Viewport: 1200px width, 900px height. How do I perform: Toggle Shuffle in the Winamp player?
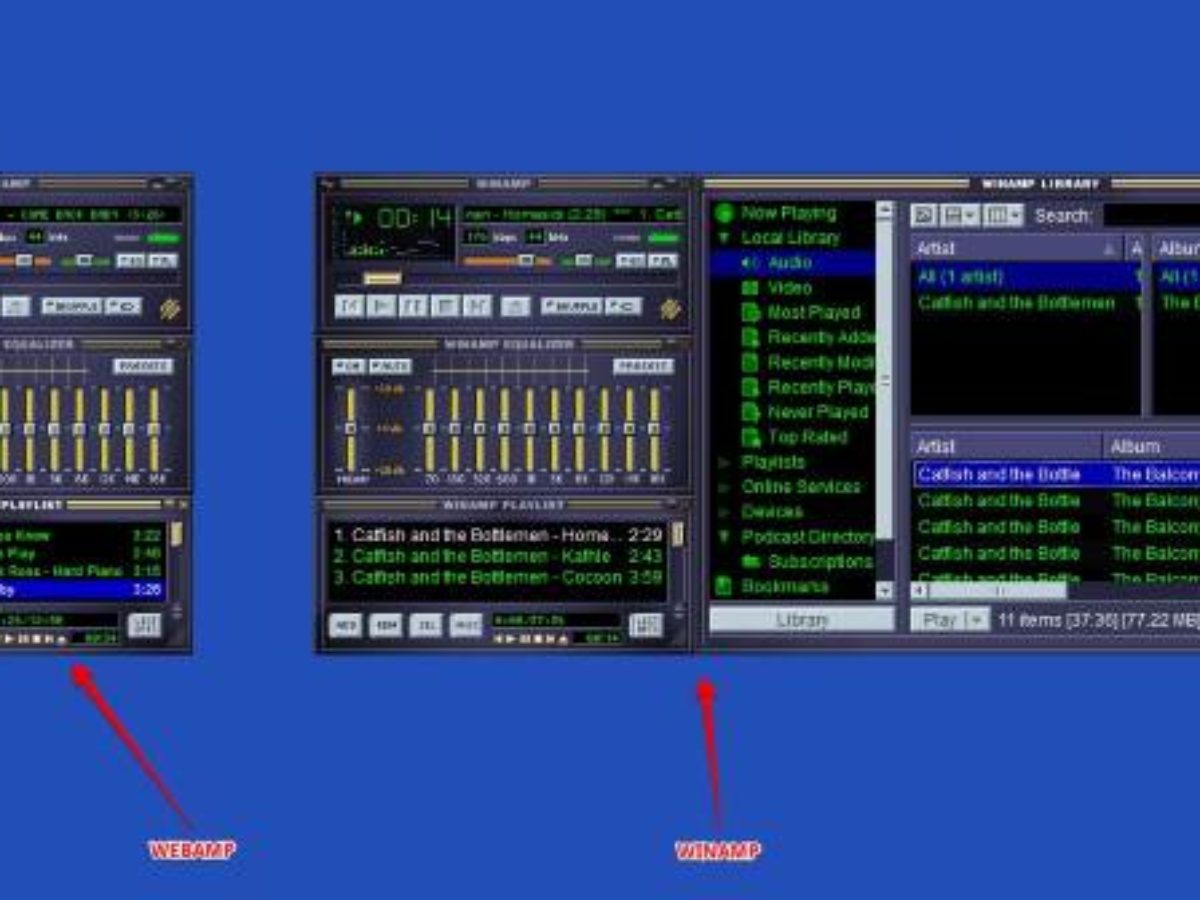[x=571, y=306]
